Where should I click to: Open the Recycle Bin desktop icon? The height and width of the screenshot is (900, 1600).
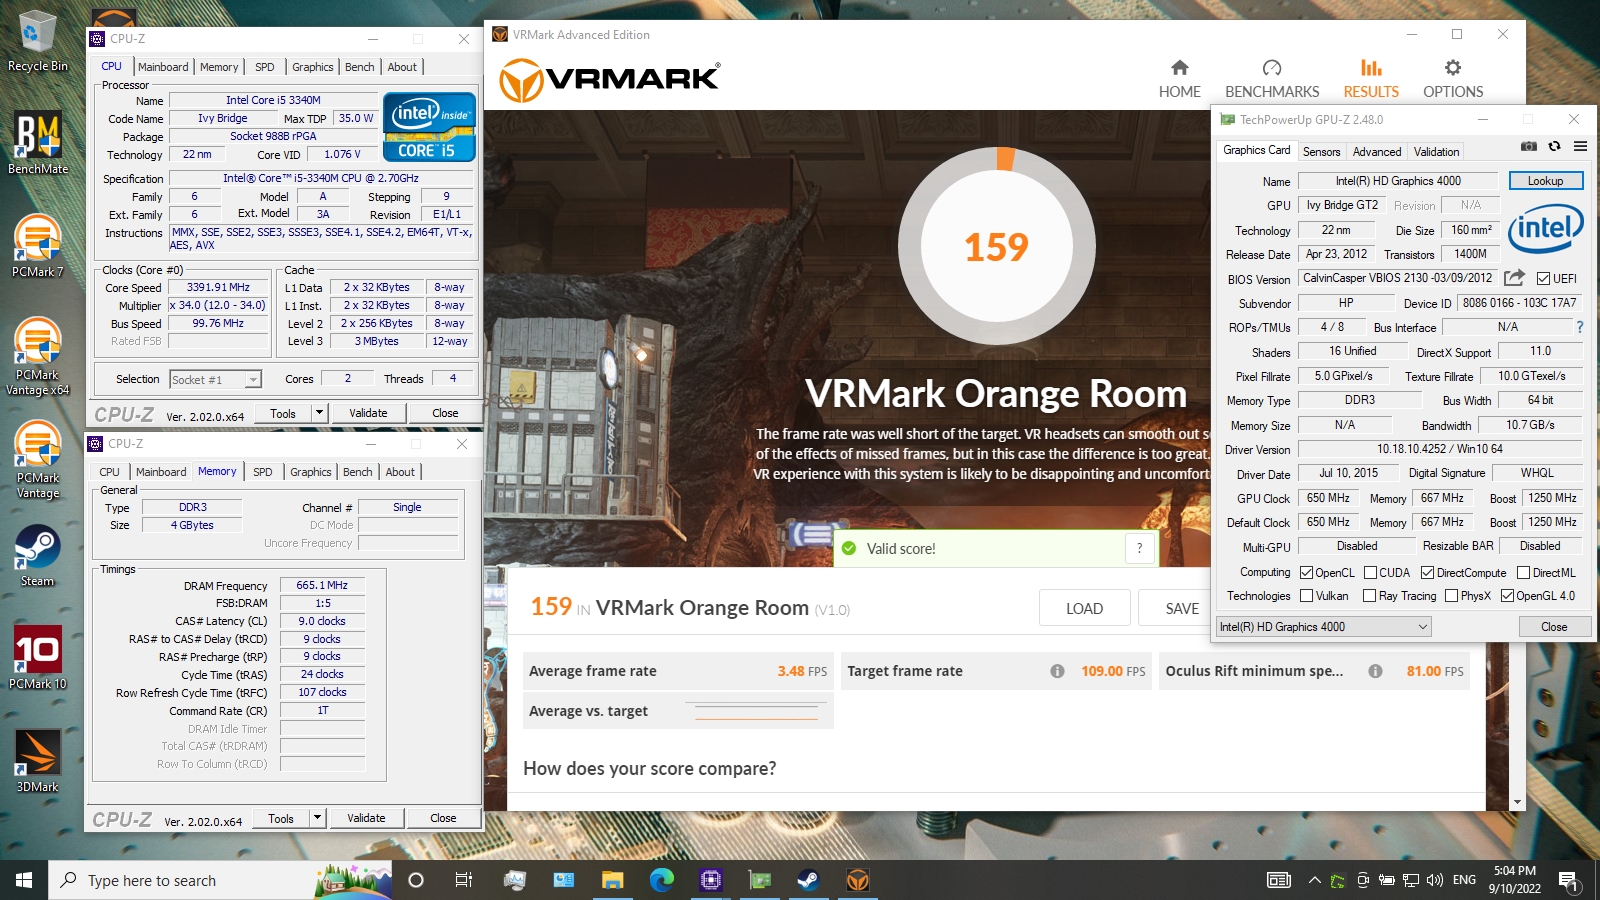[37, 42]
